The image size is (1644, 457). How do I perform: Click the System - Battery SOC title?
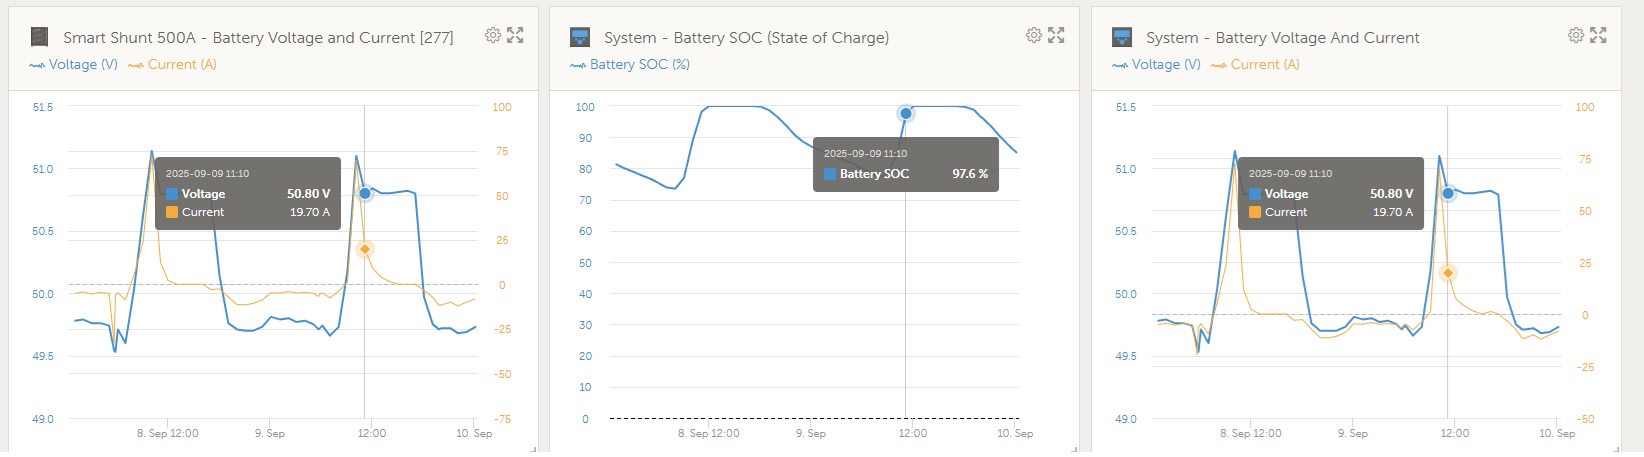pyautogui.click(x=746, y=38)
